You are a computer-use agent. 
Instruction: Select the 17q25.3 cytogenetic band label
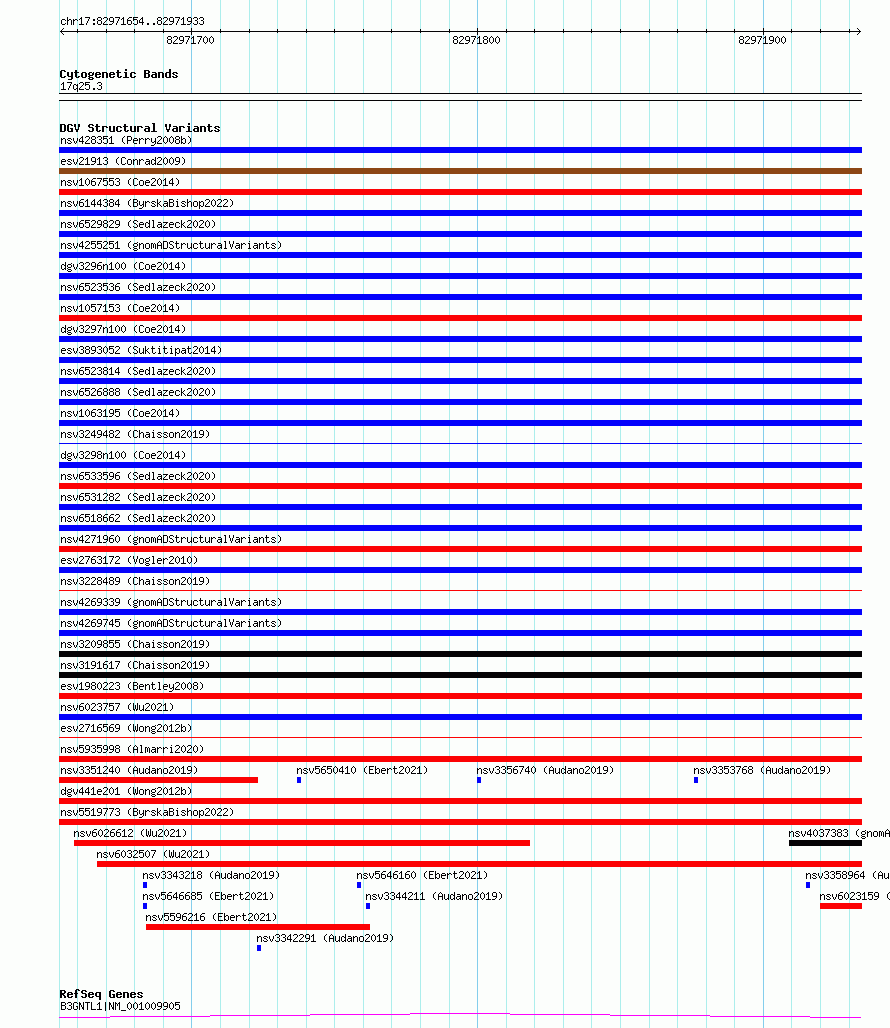pyautogui.click(x=81, y=87)
